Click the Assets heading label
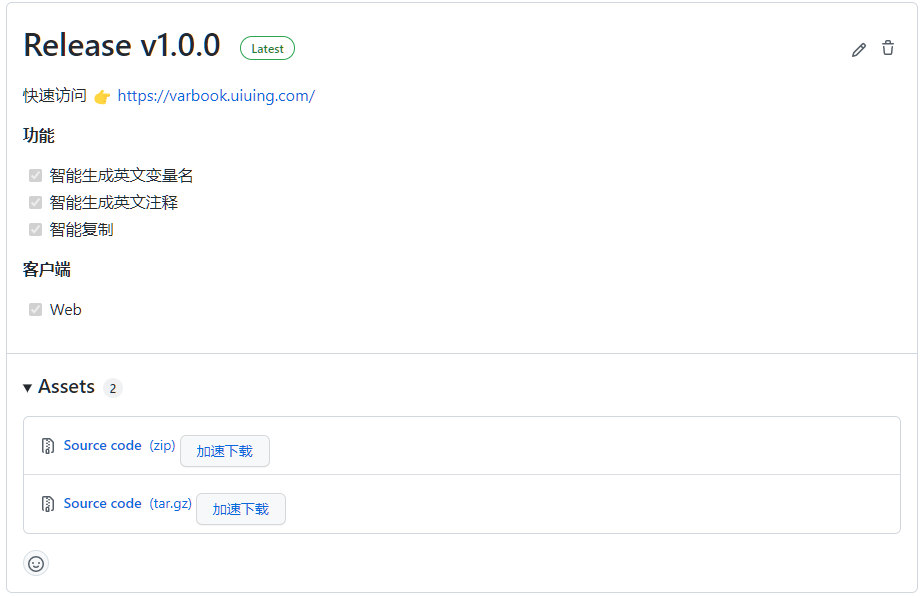922x596 pixels. click(66, 387)
